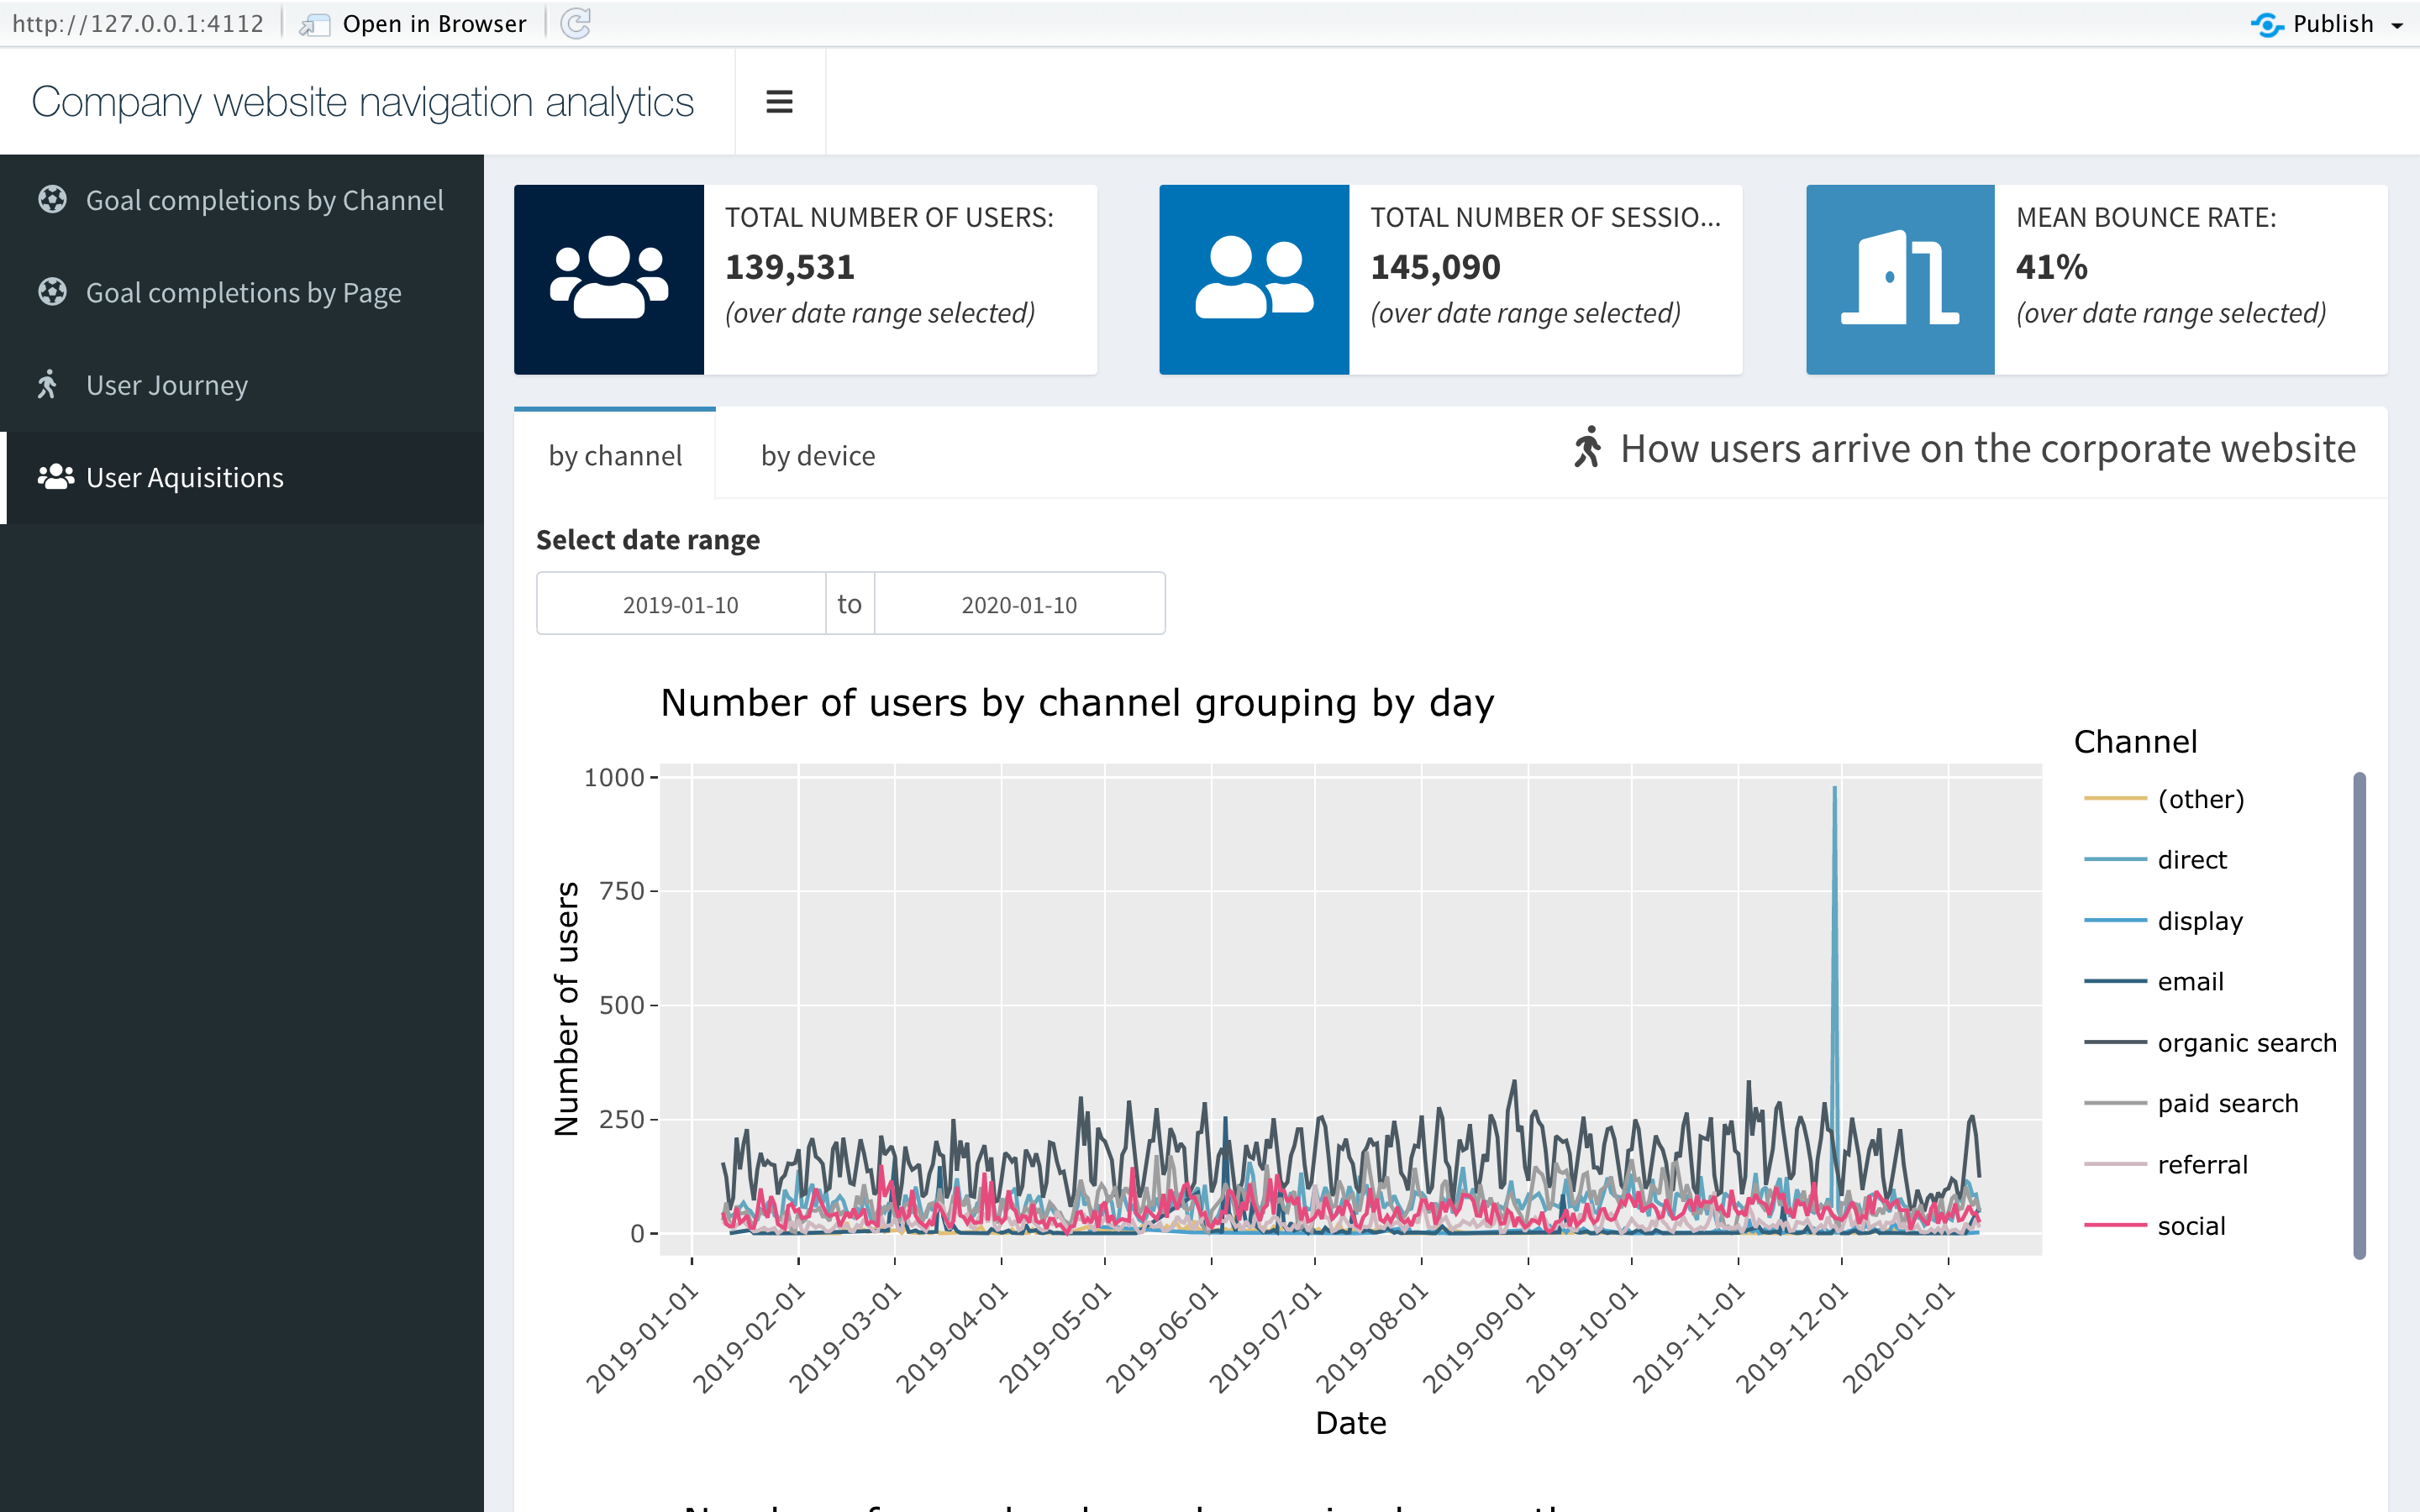Screen dimensions: 2420x1512
Task: Toggle the sidebar hamburger menu
Action: 779,102
